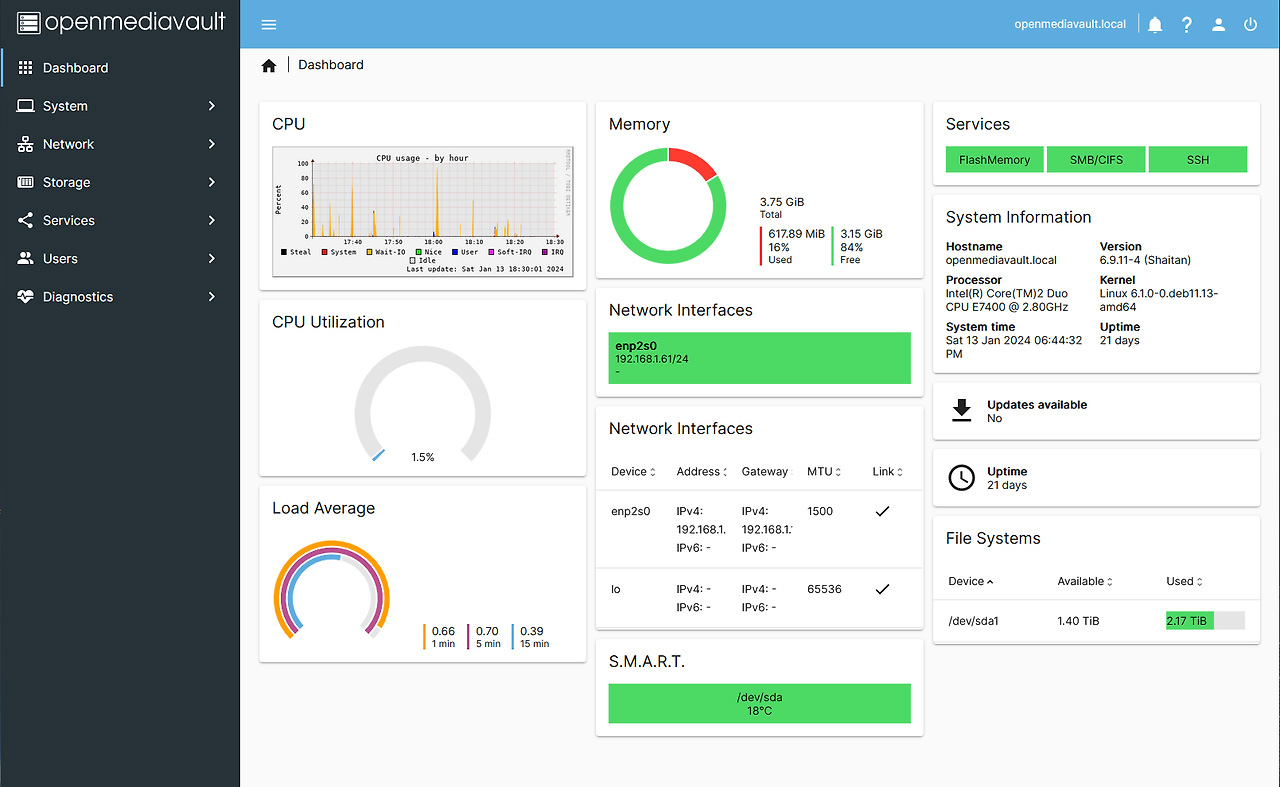This screenshot has height=787, width=1280.
Task: Sort file systems by Used
Action: tap(1184, 581)
